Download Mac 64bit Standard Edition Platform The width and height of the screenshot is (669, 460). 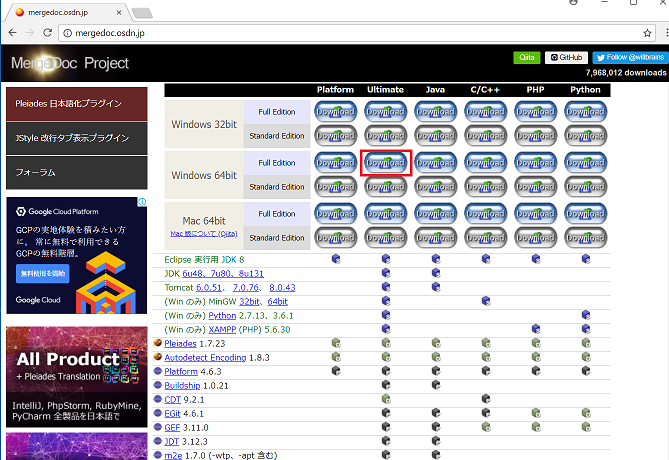(335, 238)
